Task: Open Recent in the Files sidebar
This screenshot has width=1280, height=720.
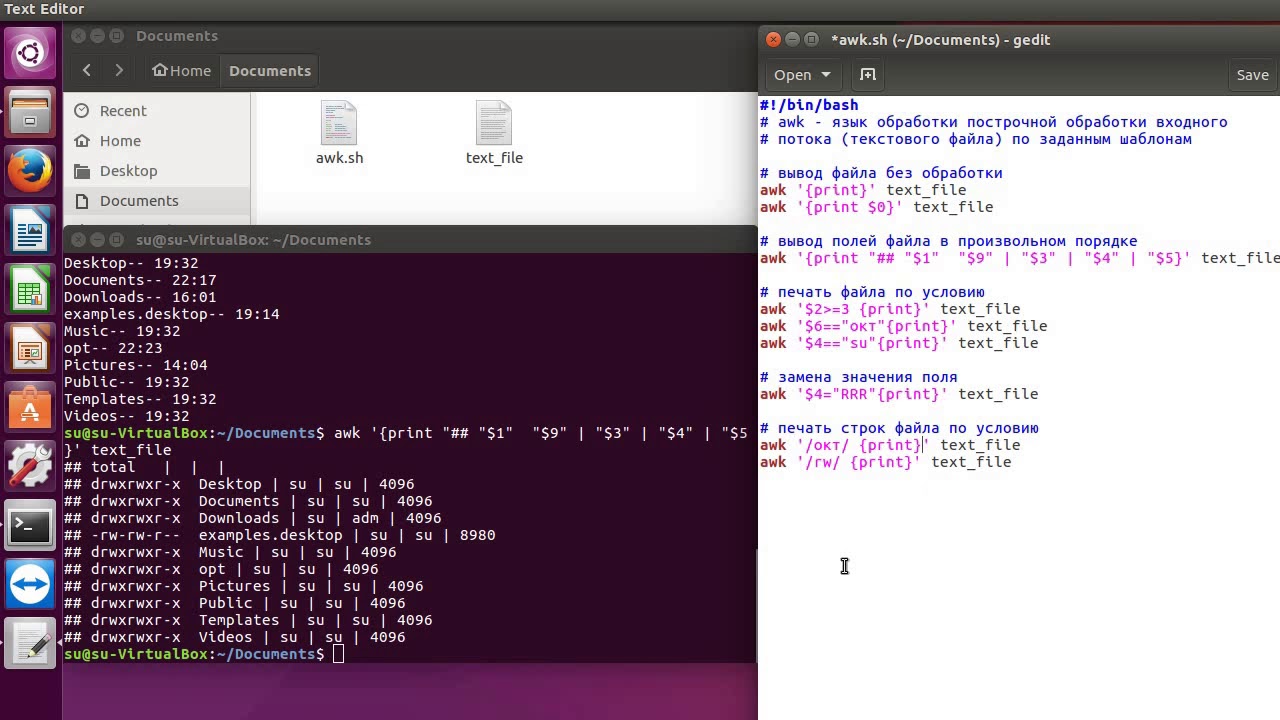Action: pos(123,111)
